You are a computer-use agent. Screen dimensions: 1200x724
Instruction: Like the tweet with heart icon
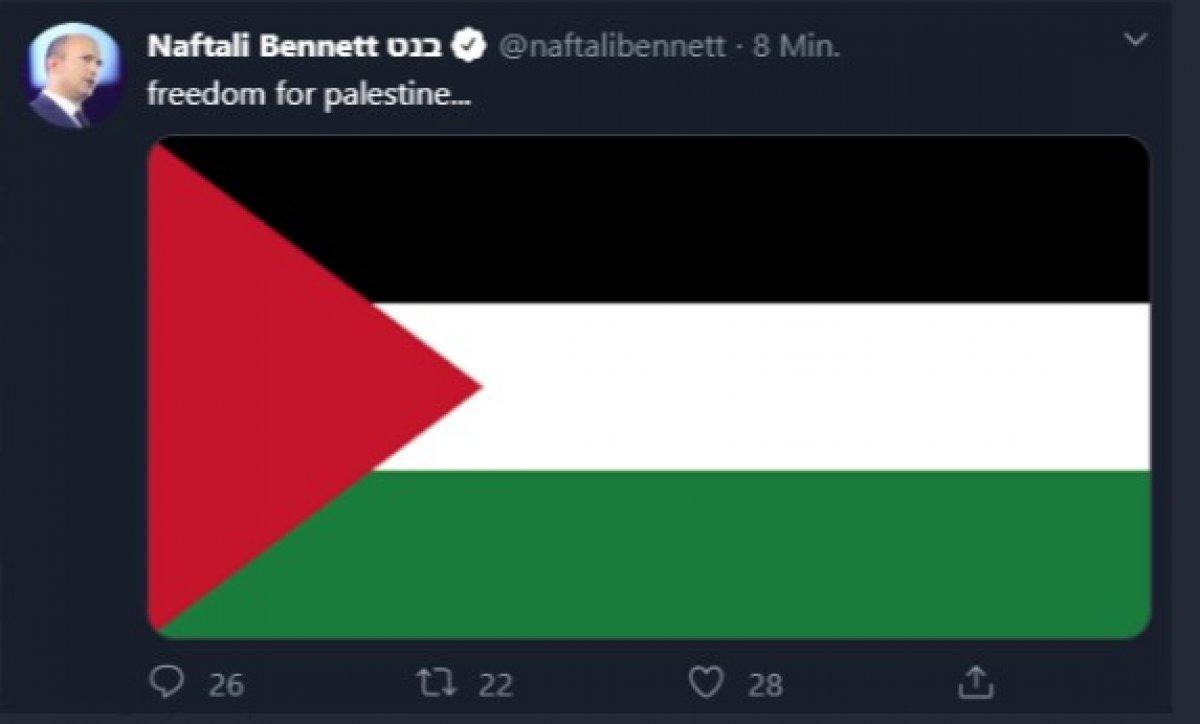click(x=707, y=683)
